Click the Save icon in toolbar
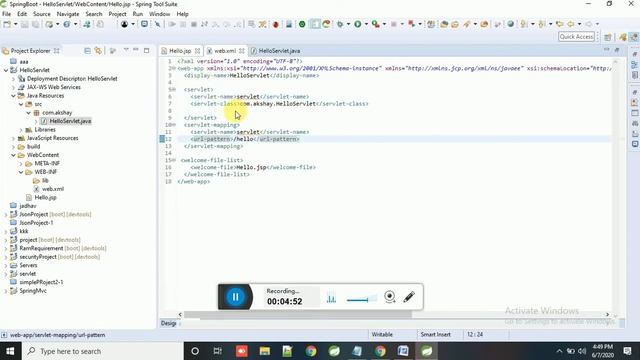 25,24
